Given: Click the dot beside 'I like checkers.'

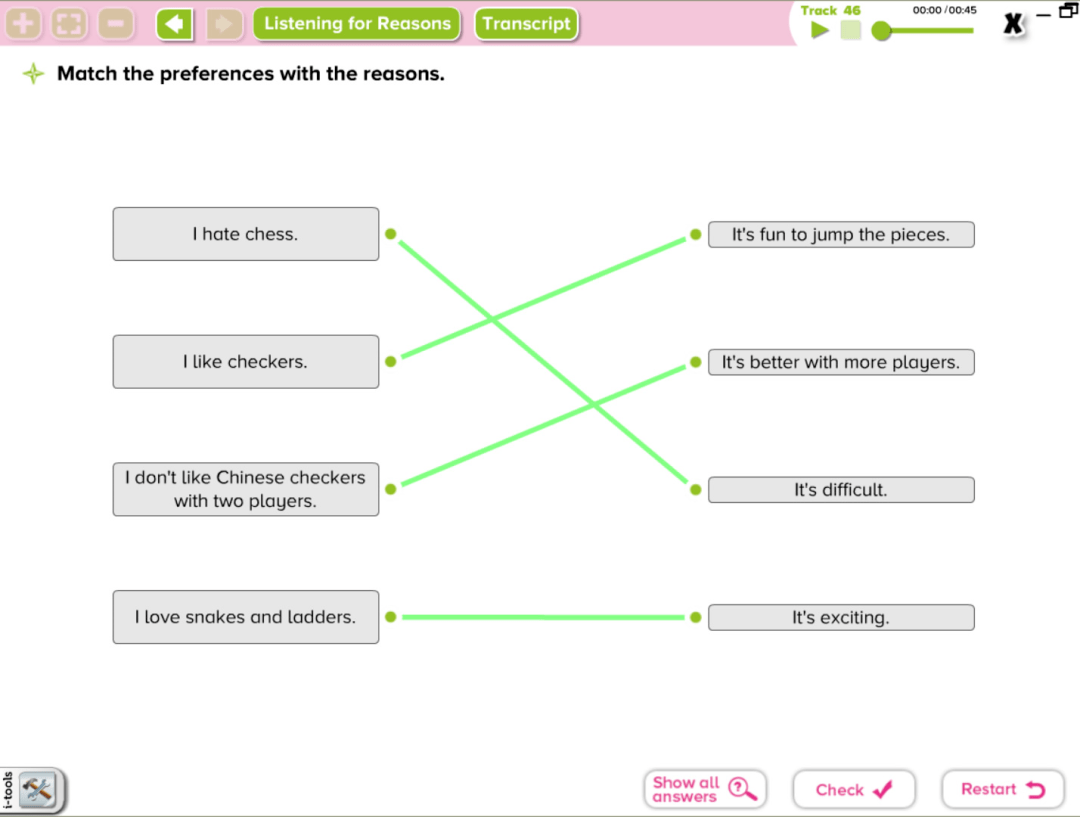Looking at the screenshot, I should point(391,362).
